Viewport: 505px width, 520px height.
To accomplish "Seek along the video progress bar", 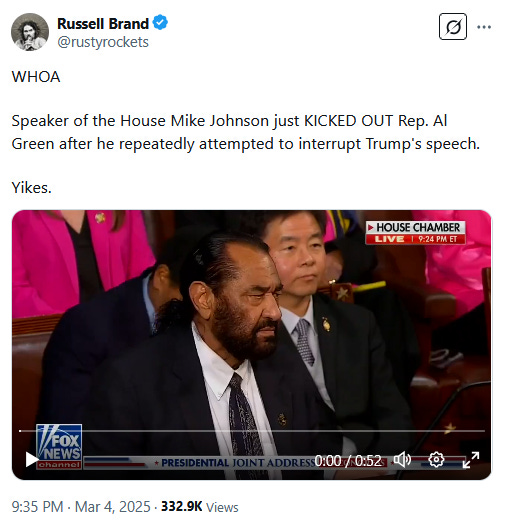I will tap(252, 431).
